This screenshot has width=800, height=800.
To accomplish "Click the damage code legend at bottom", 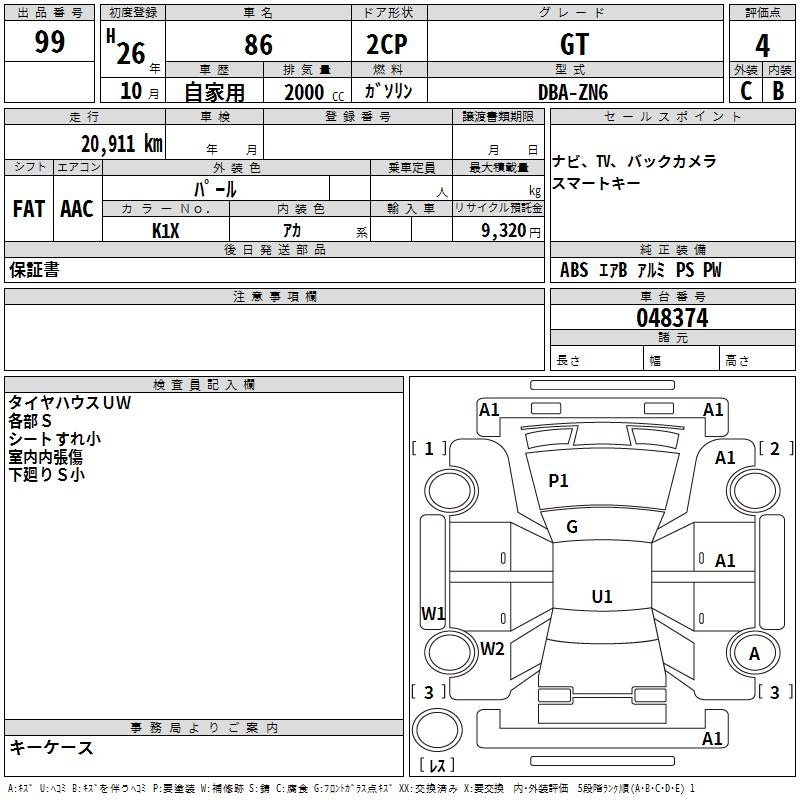I will [351, 788].
